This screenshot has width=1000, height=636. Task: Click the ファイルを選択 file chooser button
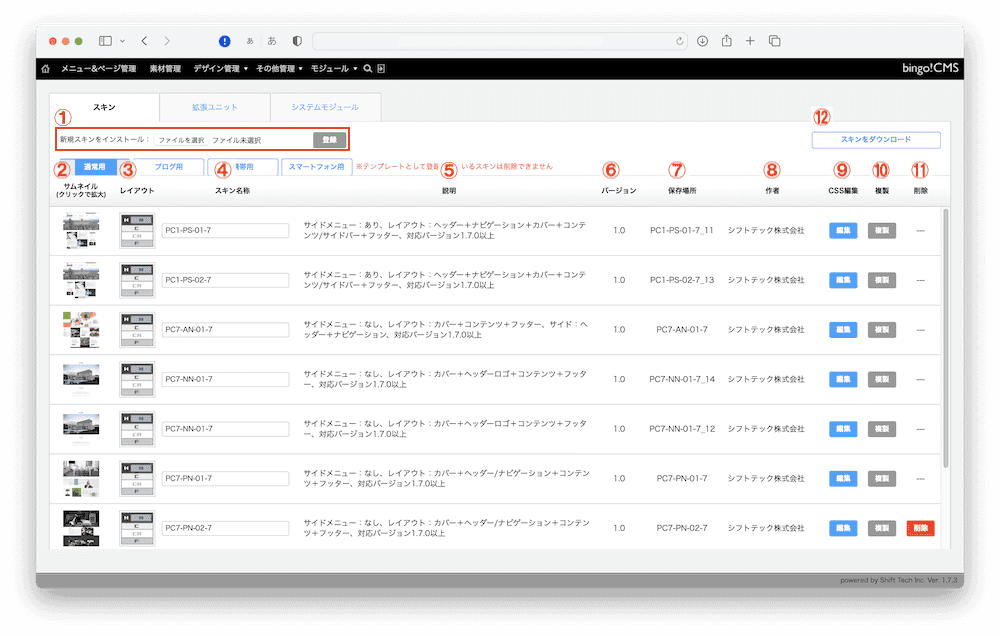pos(181,140)
